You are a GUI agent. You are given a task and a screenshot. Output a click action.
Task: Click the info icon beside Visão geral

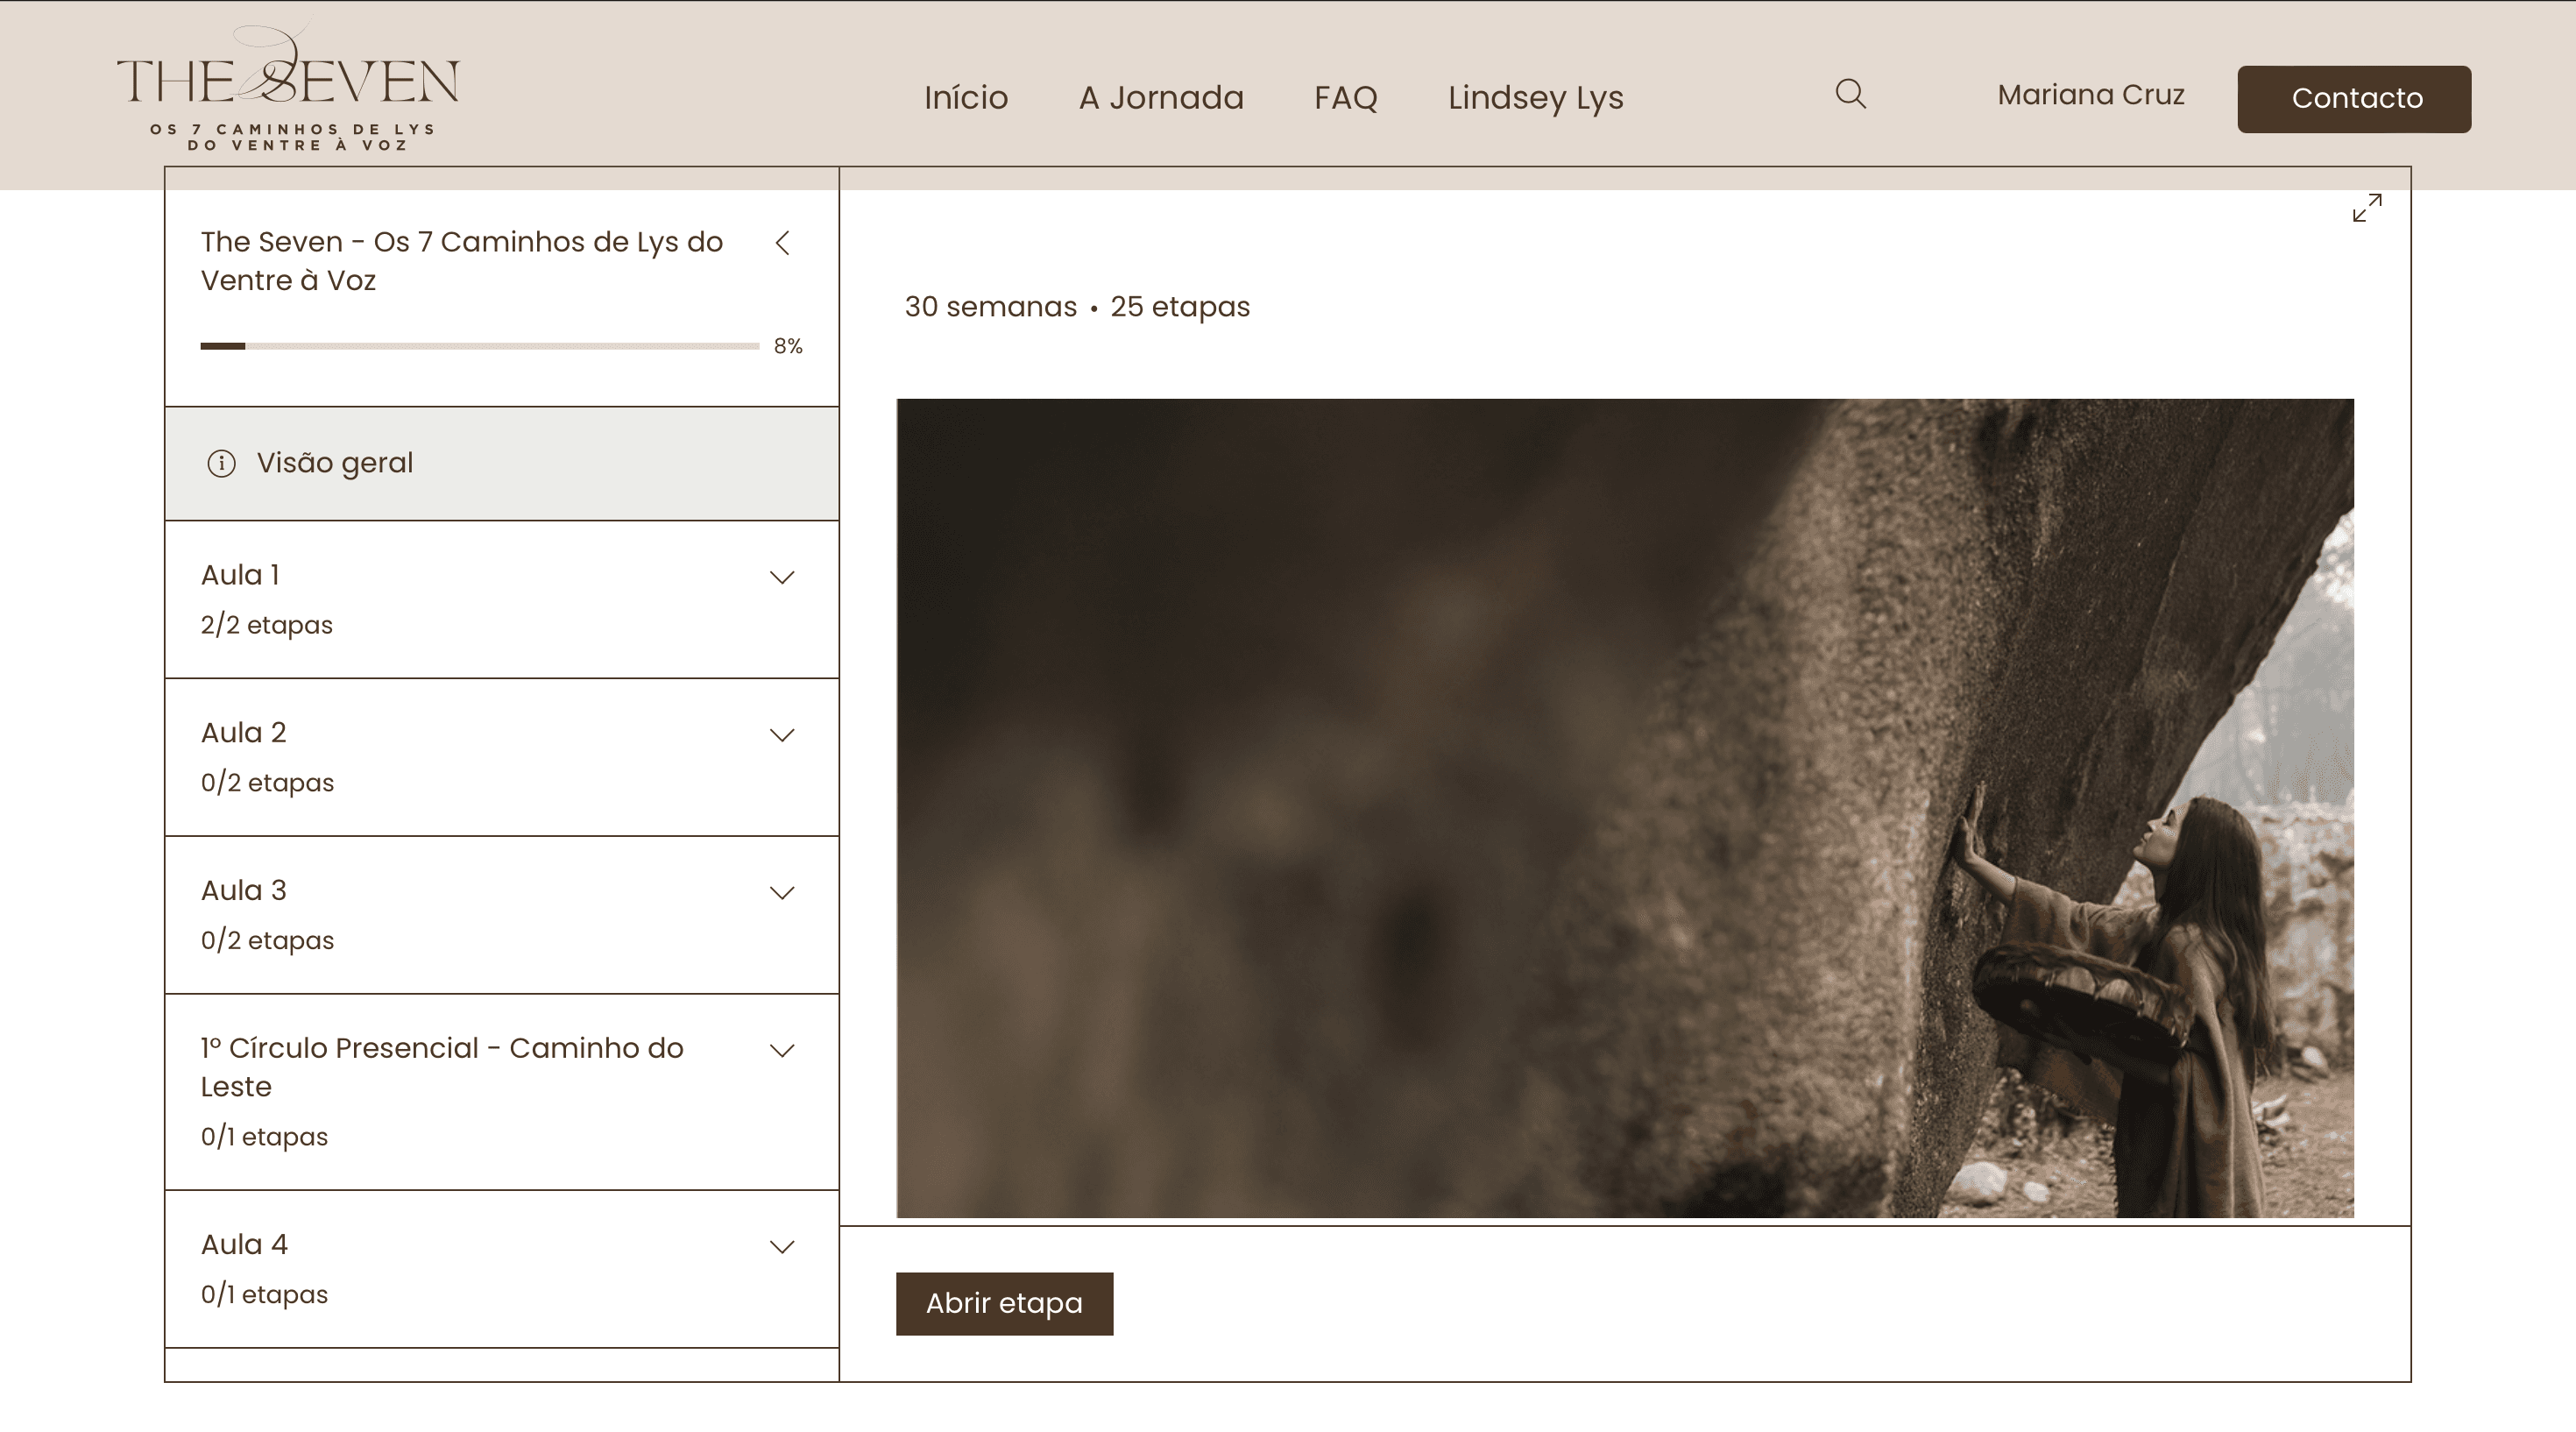(221, 463)
